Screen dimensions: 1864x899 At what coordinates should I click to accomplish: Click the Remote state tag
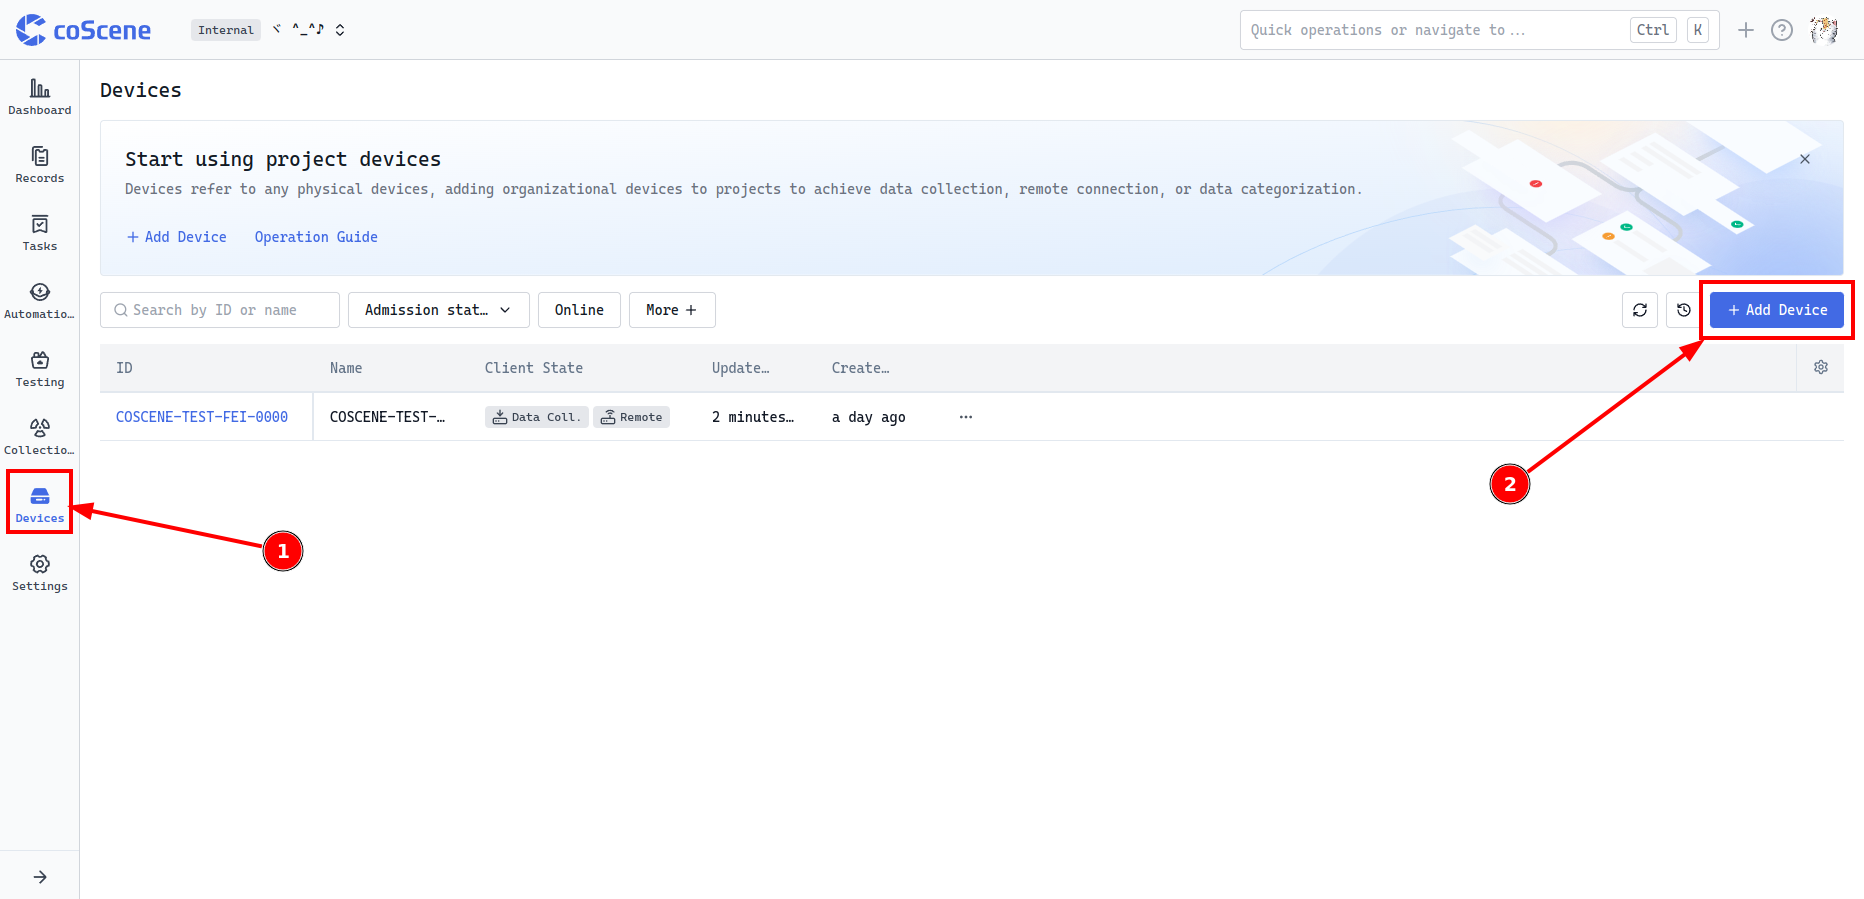pos(632,417)
